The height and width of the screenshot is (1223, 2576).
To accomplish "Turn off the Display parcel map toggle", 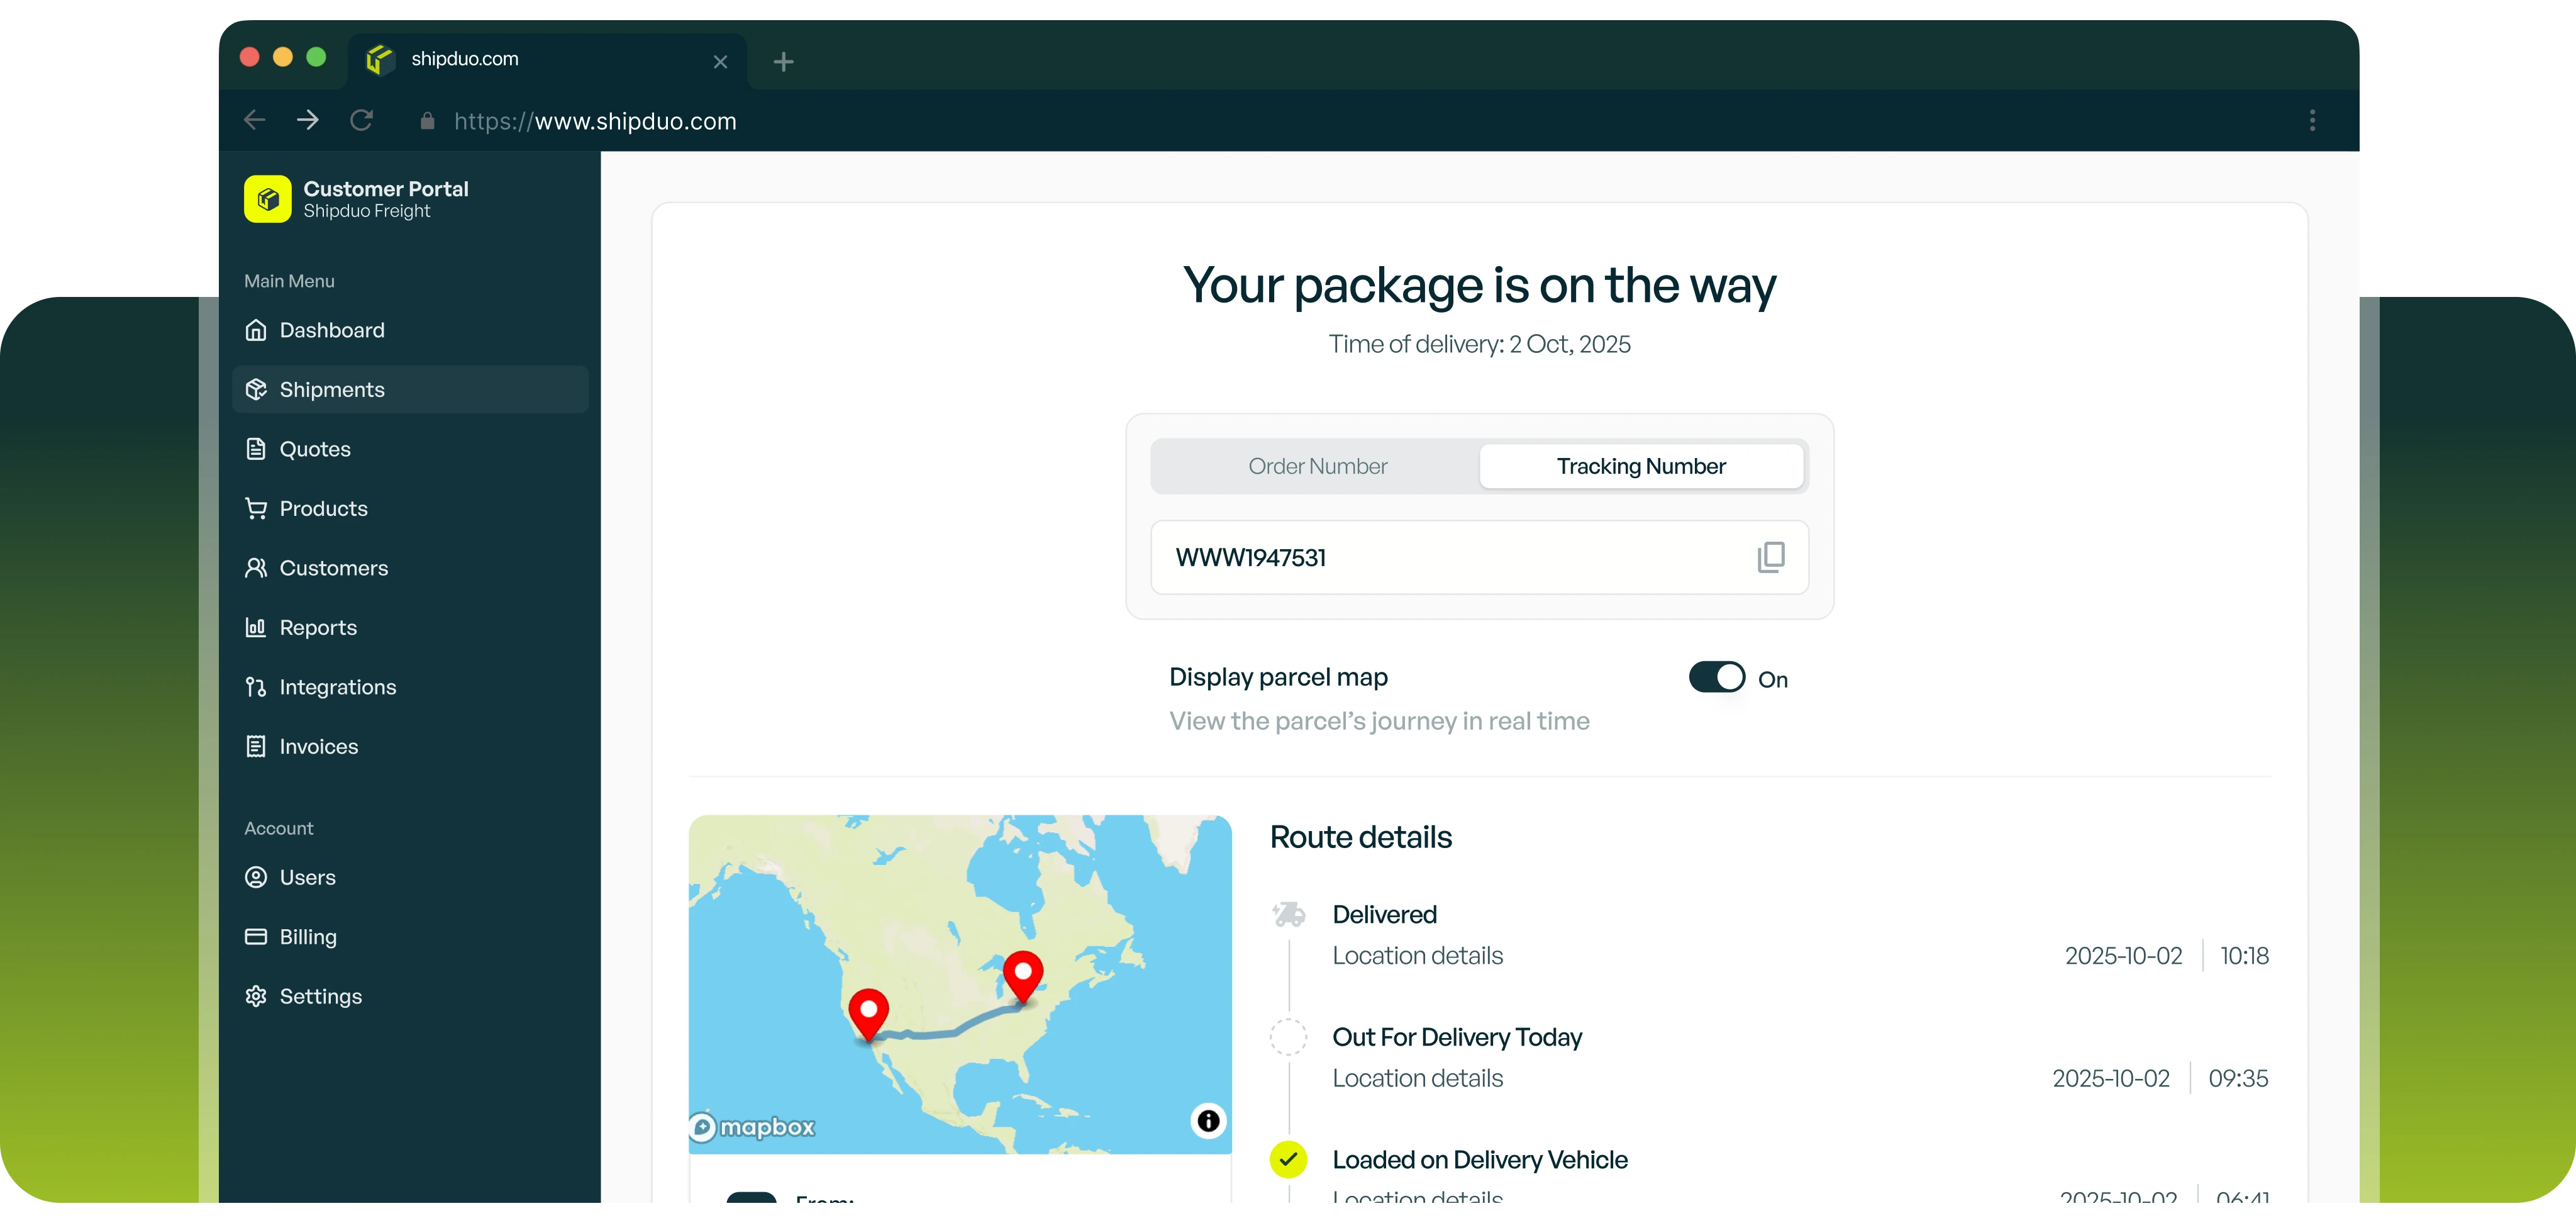I will pyautogui.click(x=1716, y=678).
